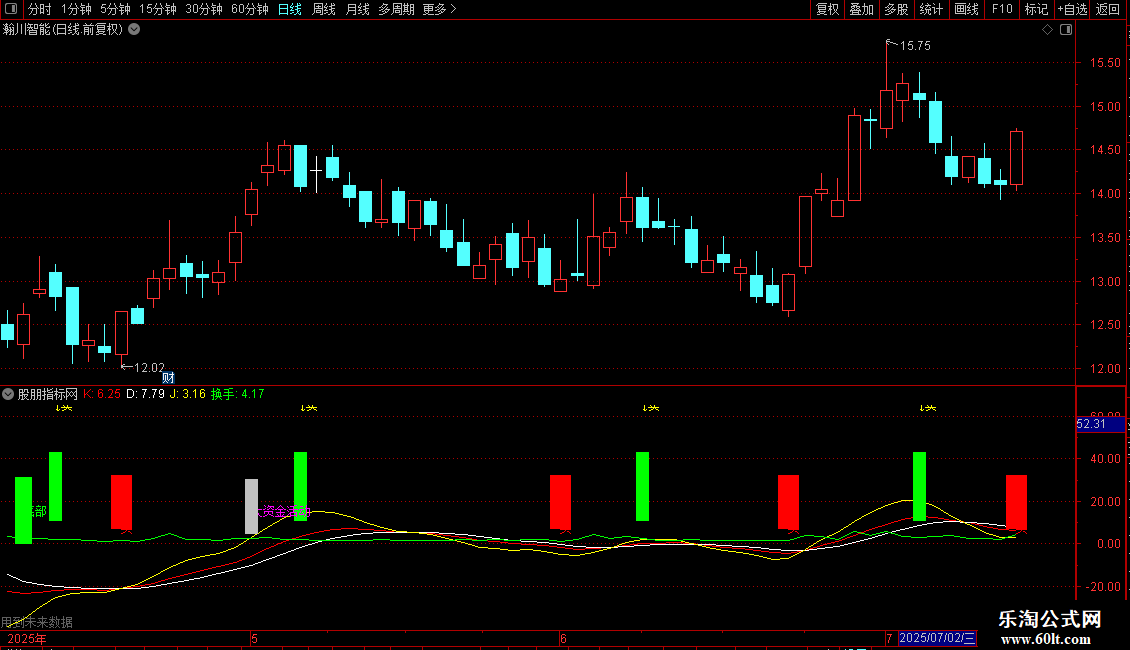Click the gray signal bar in indicator
Image resolution: width=1130 pixels, height=650 pixels.
coord(252,507)
